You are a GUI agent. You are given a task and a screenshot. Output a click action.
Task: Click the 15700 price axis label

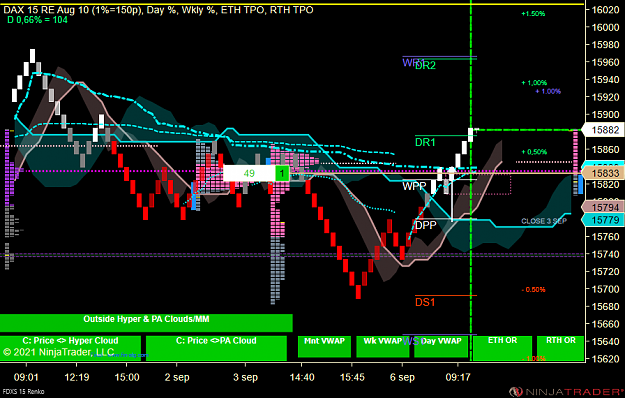point(605,289)
